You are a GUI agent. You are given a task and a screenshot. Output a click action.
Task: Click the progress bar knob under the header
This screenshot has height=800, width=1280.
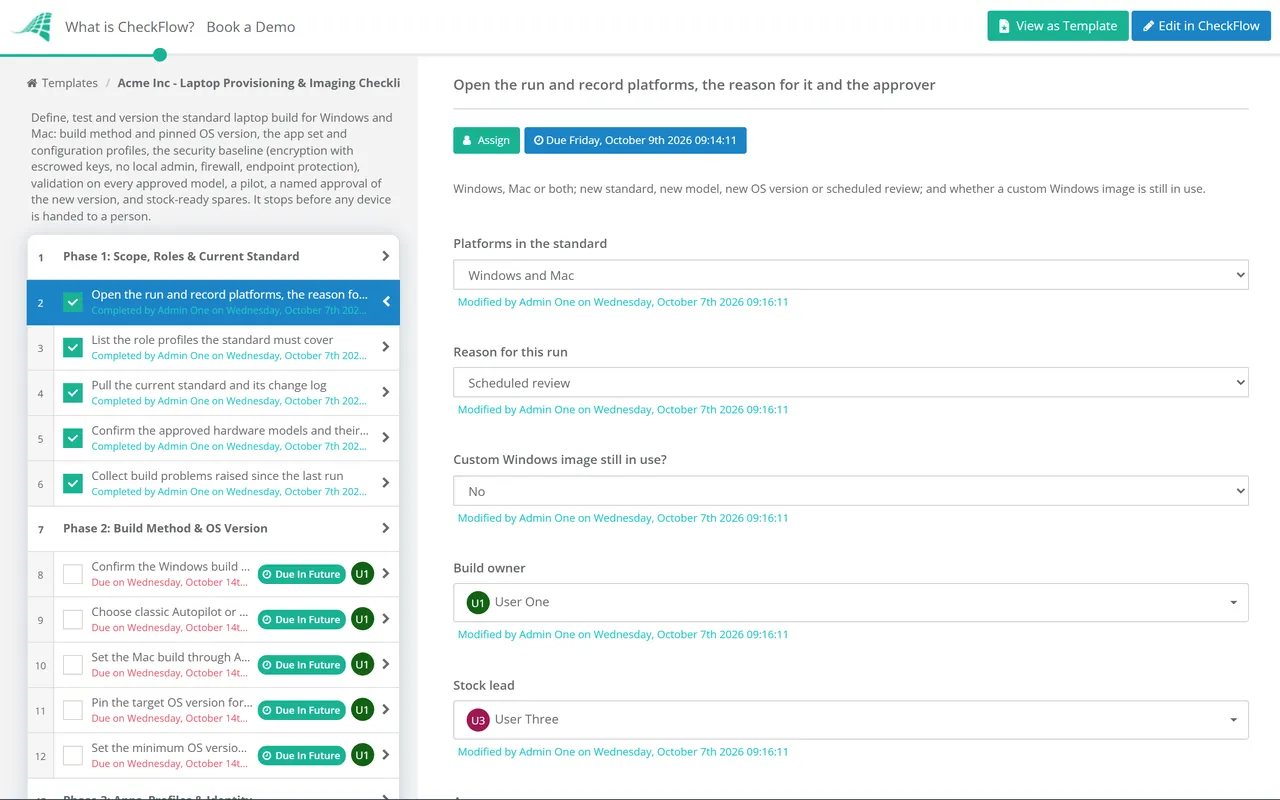pos(160,55)
